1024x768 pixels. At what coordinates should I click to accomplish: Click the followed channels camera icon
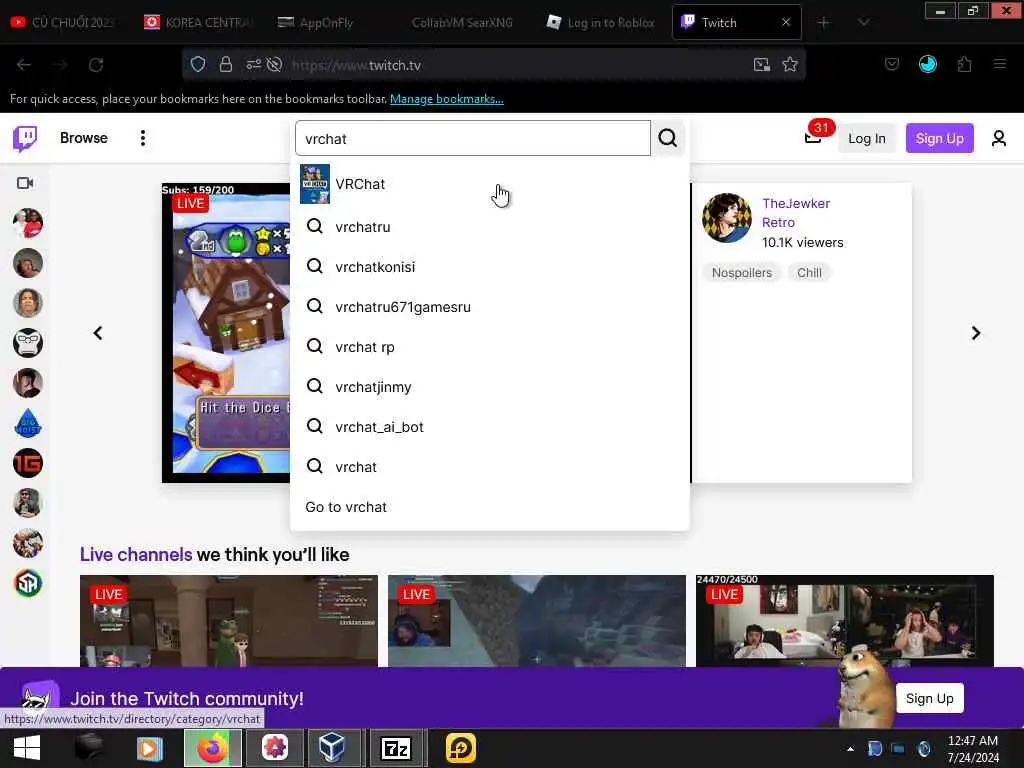pyautogui.click(x=25, y=183)
